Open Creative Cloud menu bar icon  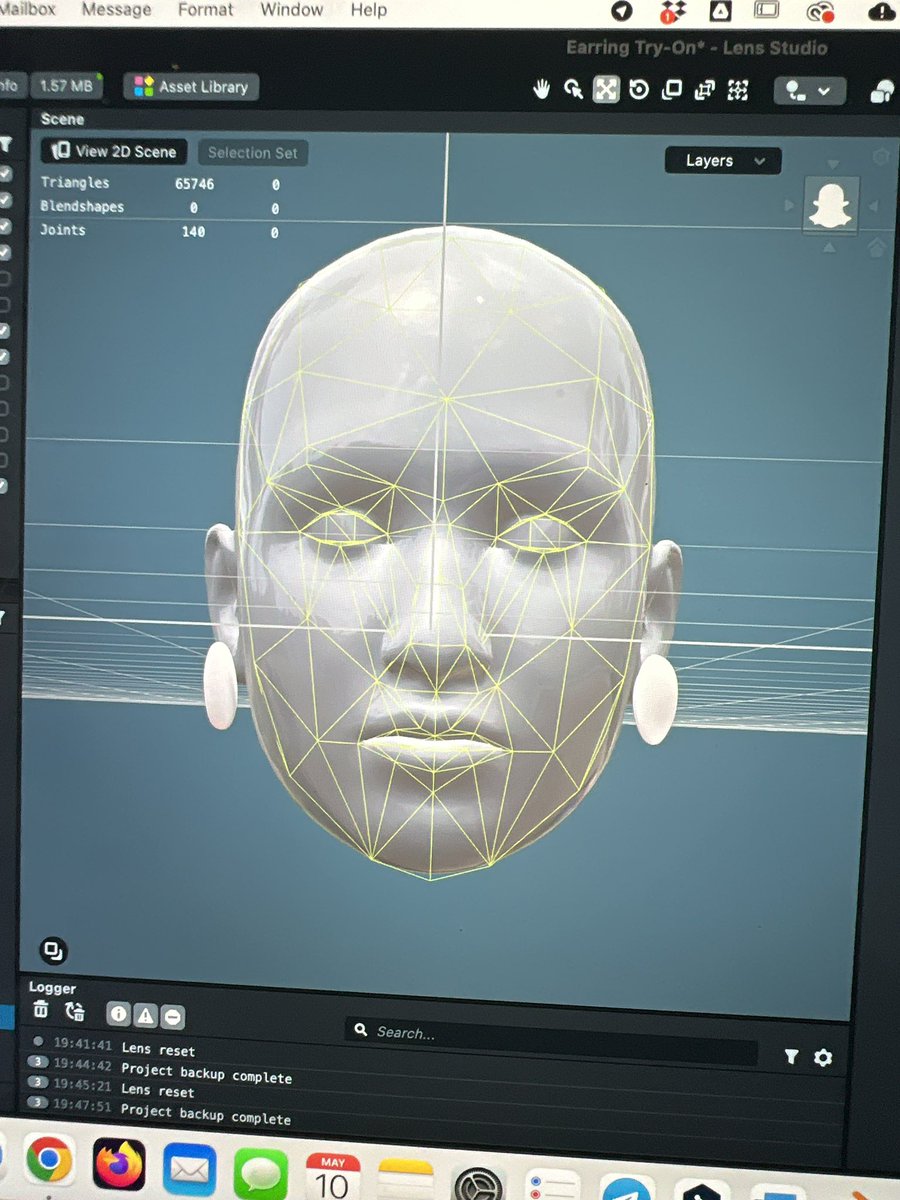point(822,12)
